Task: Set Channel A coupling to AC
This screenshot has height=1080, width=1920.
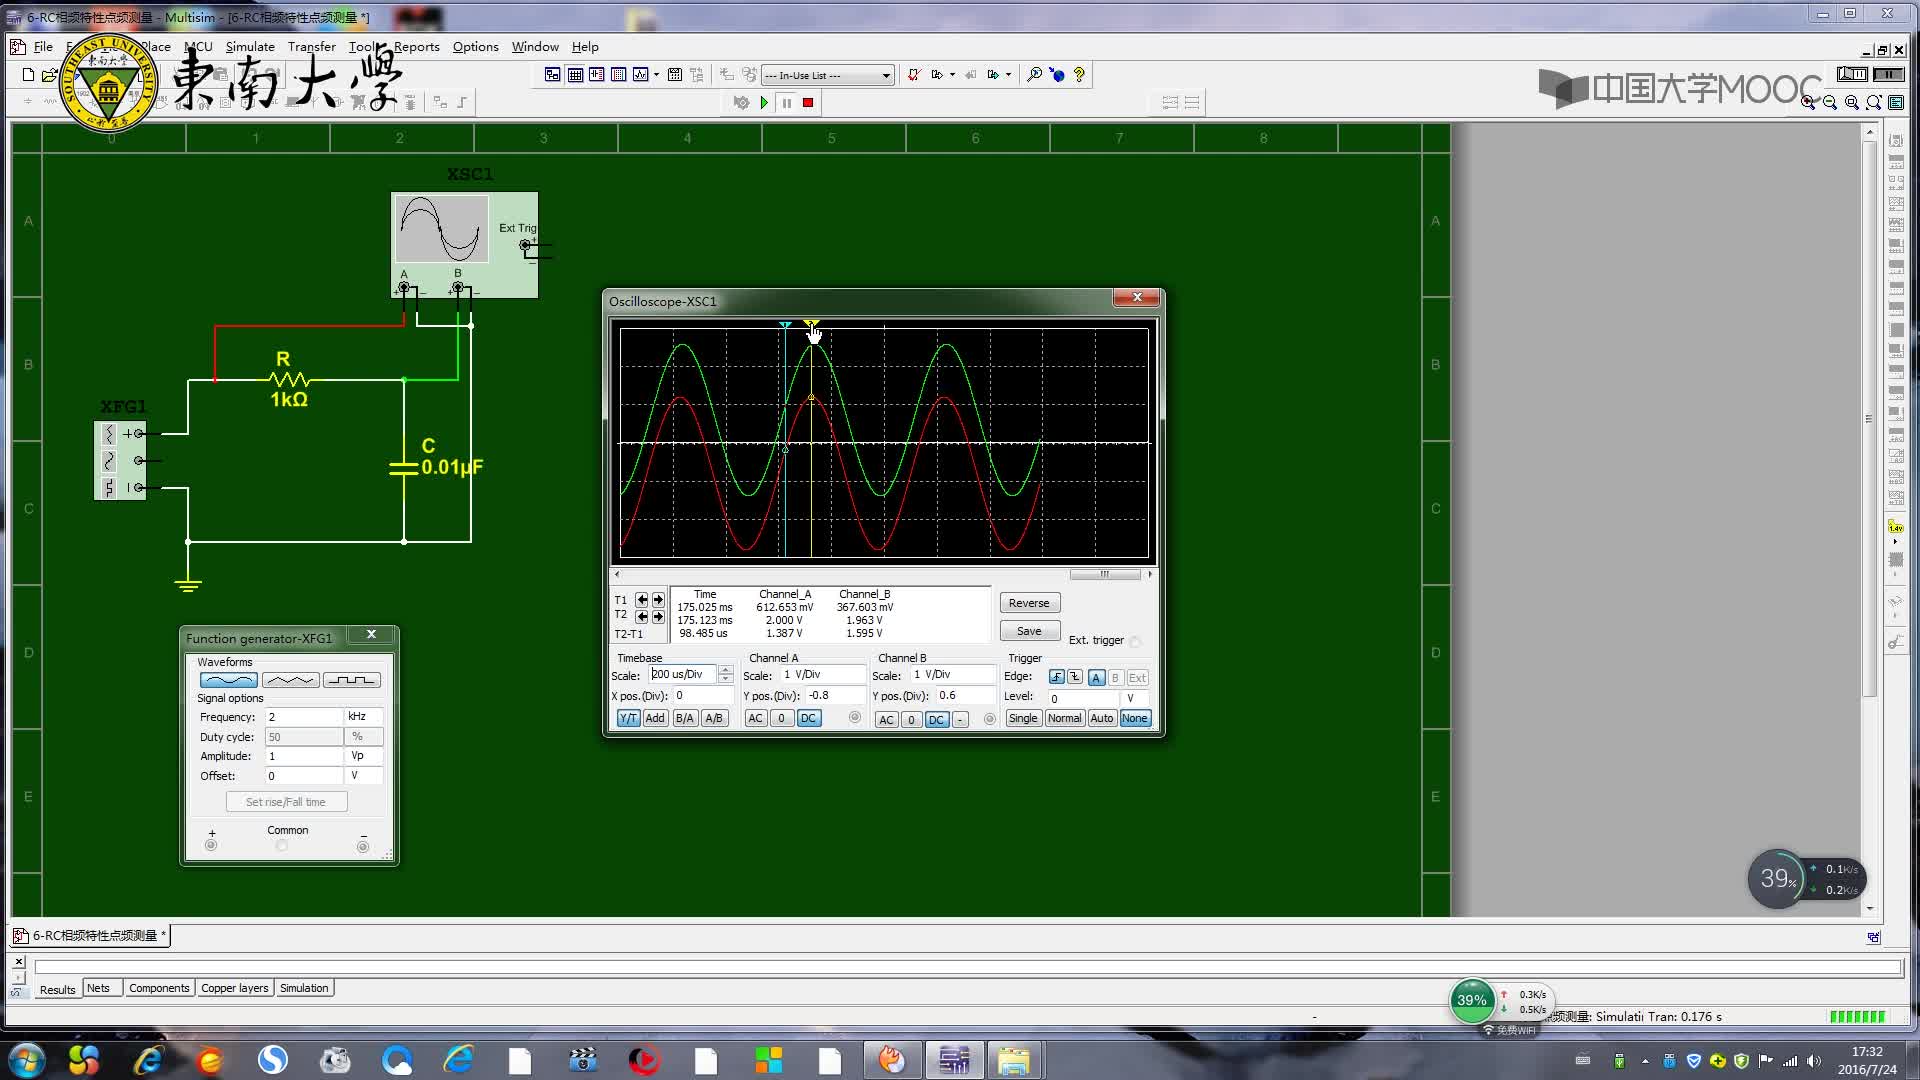Action: (756, 718)
